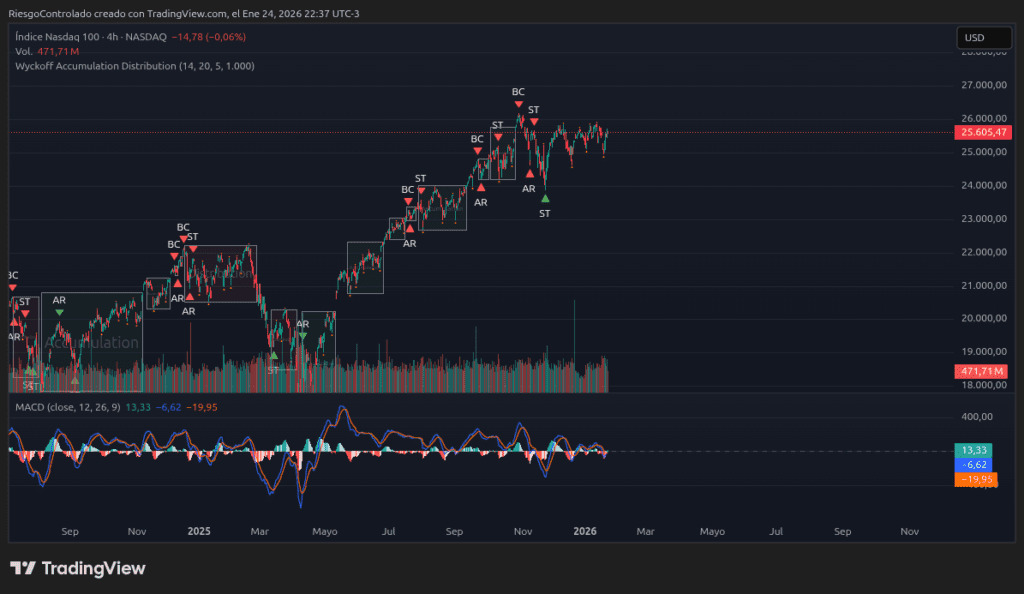Expand the Wyckoff Accumulation Distribution indicator legend
The height and width of the screenshot is (594, 1024).
coord(135,66)
